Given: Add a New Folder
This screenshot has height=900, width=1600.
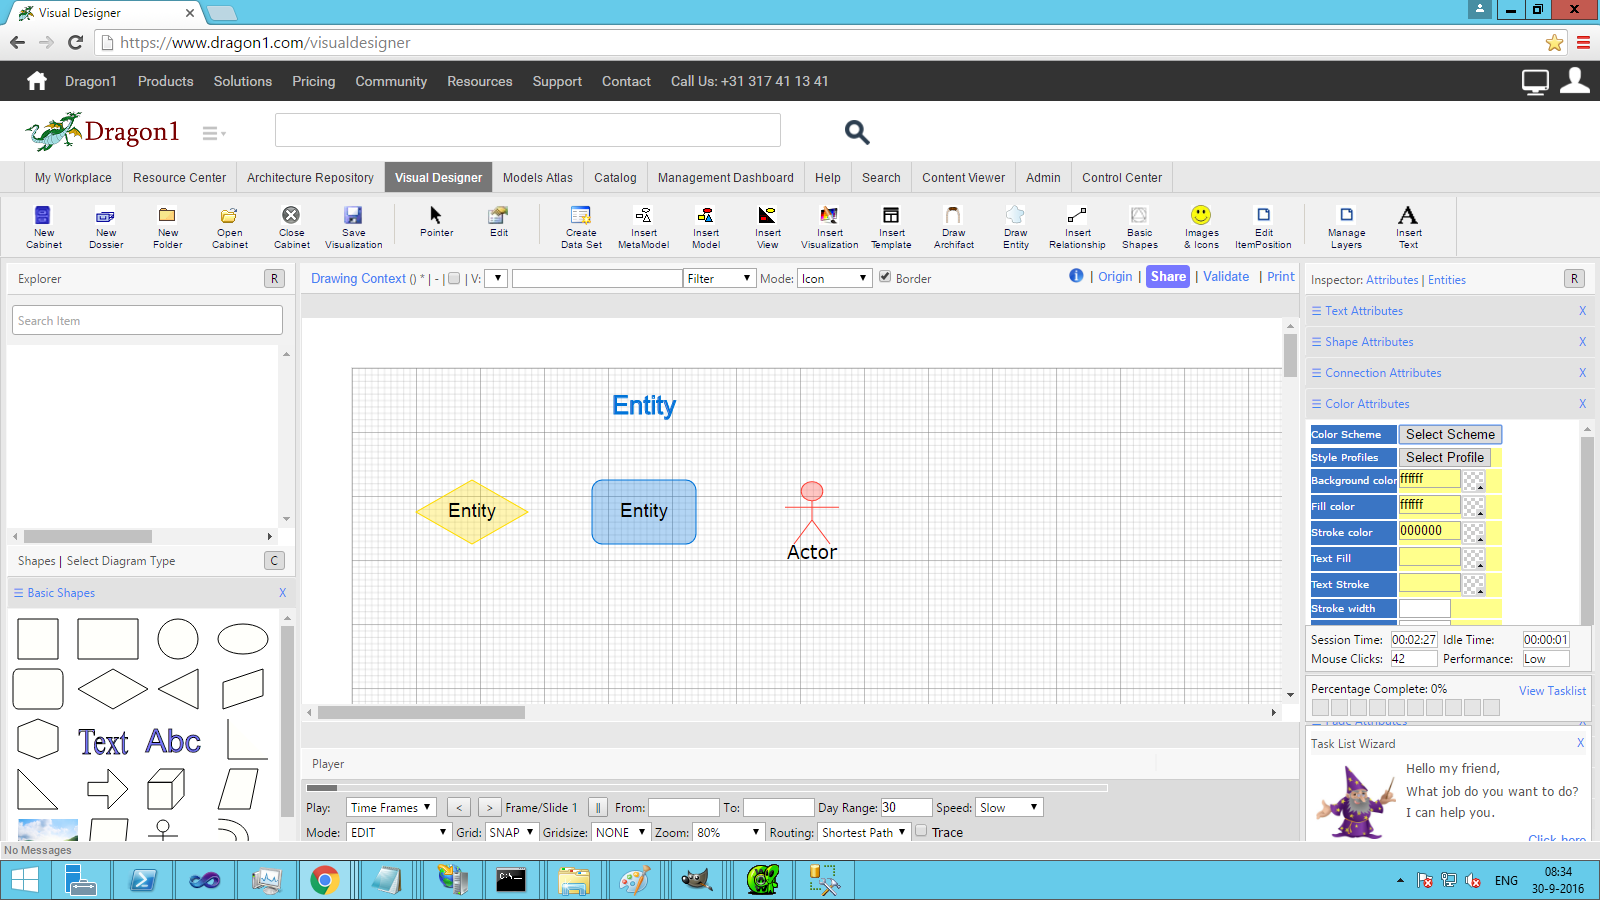Looking at the screenshot, I should (x=167, y=227).
